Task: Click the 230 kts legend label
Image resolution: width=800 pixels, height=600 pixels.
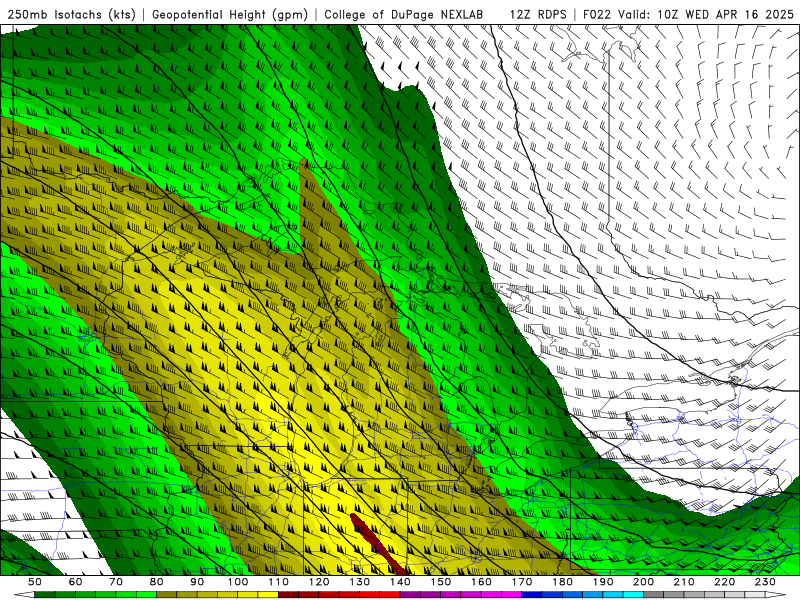Action: click(x=765, y=582)
